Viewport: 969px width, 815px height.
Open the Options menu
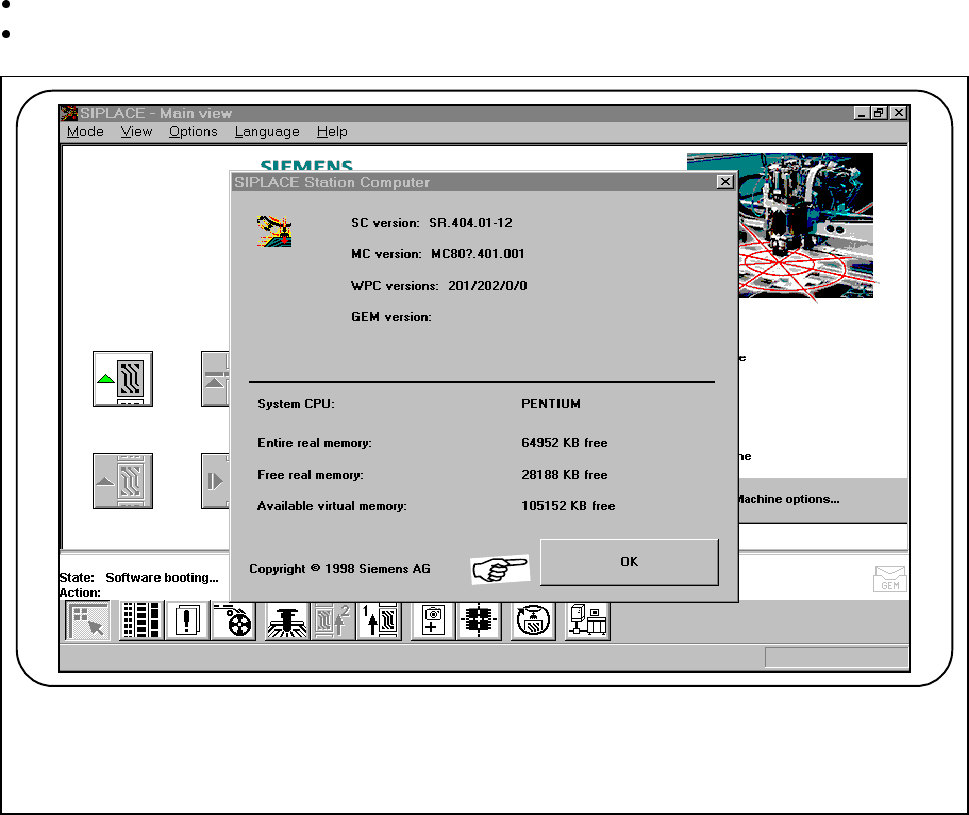pos(193,132)
